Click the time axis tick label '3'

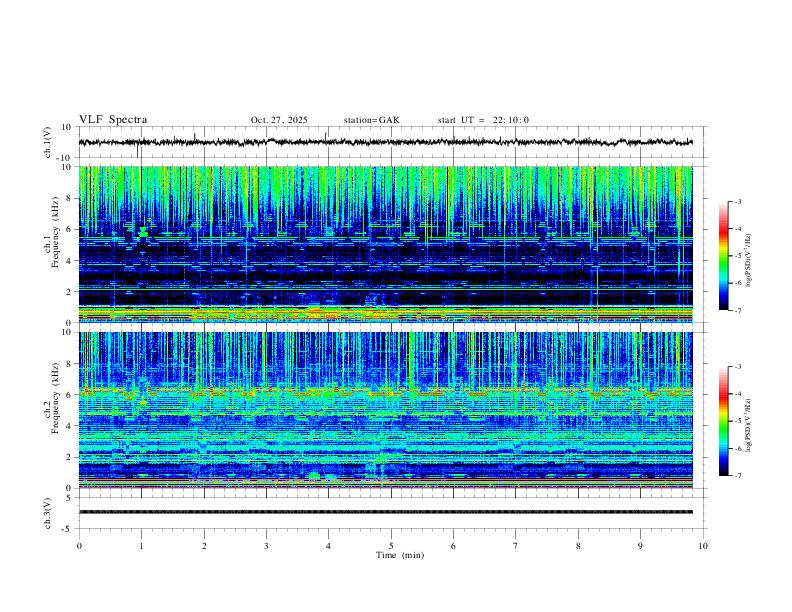[266, 546]
